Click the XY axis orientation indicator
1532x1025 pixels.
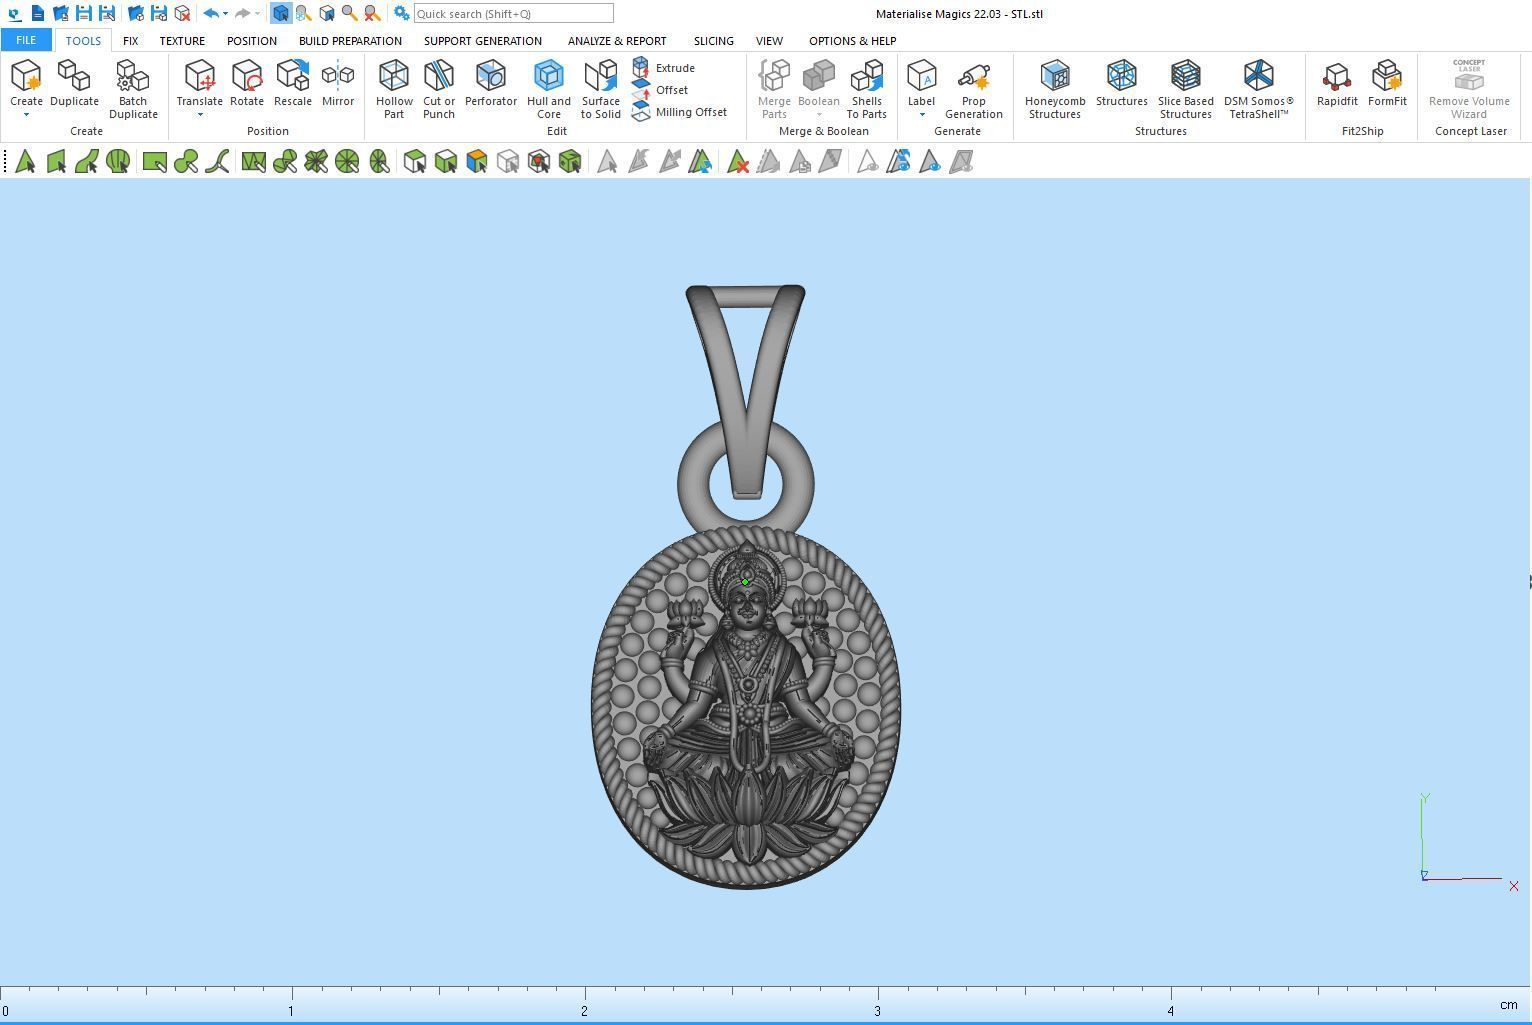(1467, 842)
